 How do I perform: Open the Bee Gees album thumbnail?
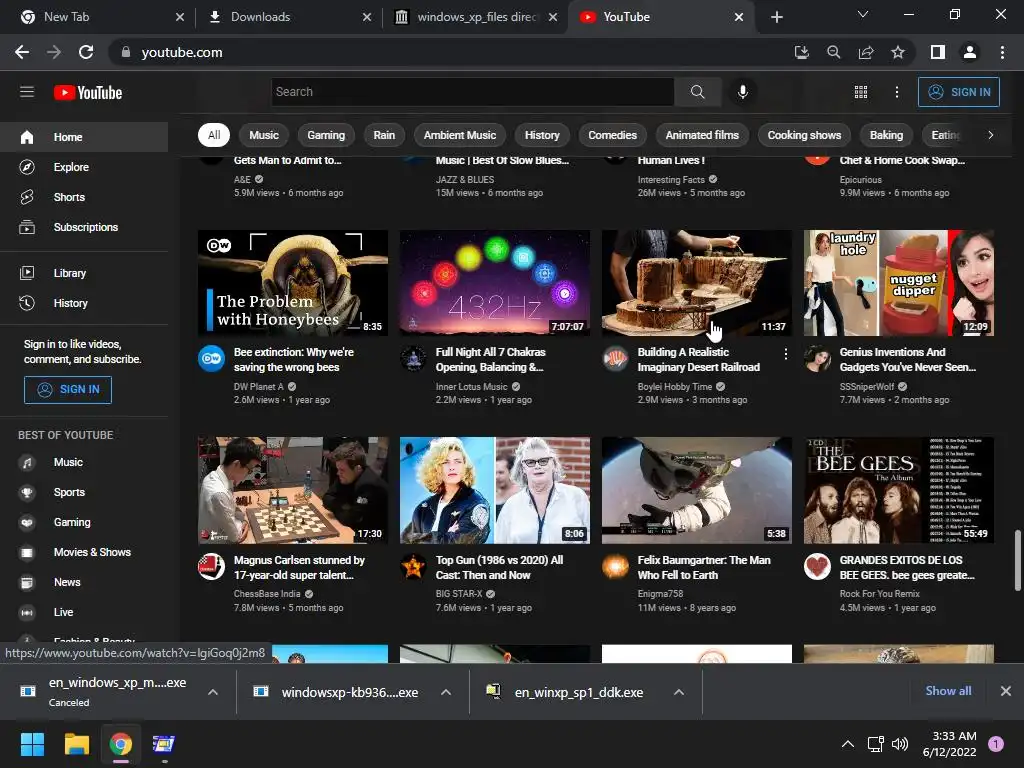pos(899,490)
